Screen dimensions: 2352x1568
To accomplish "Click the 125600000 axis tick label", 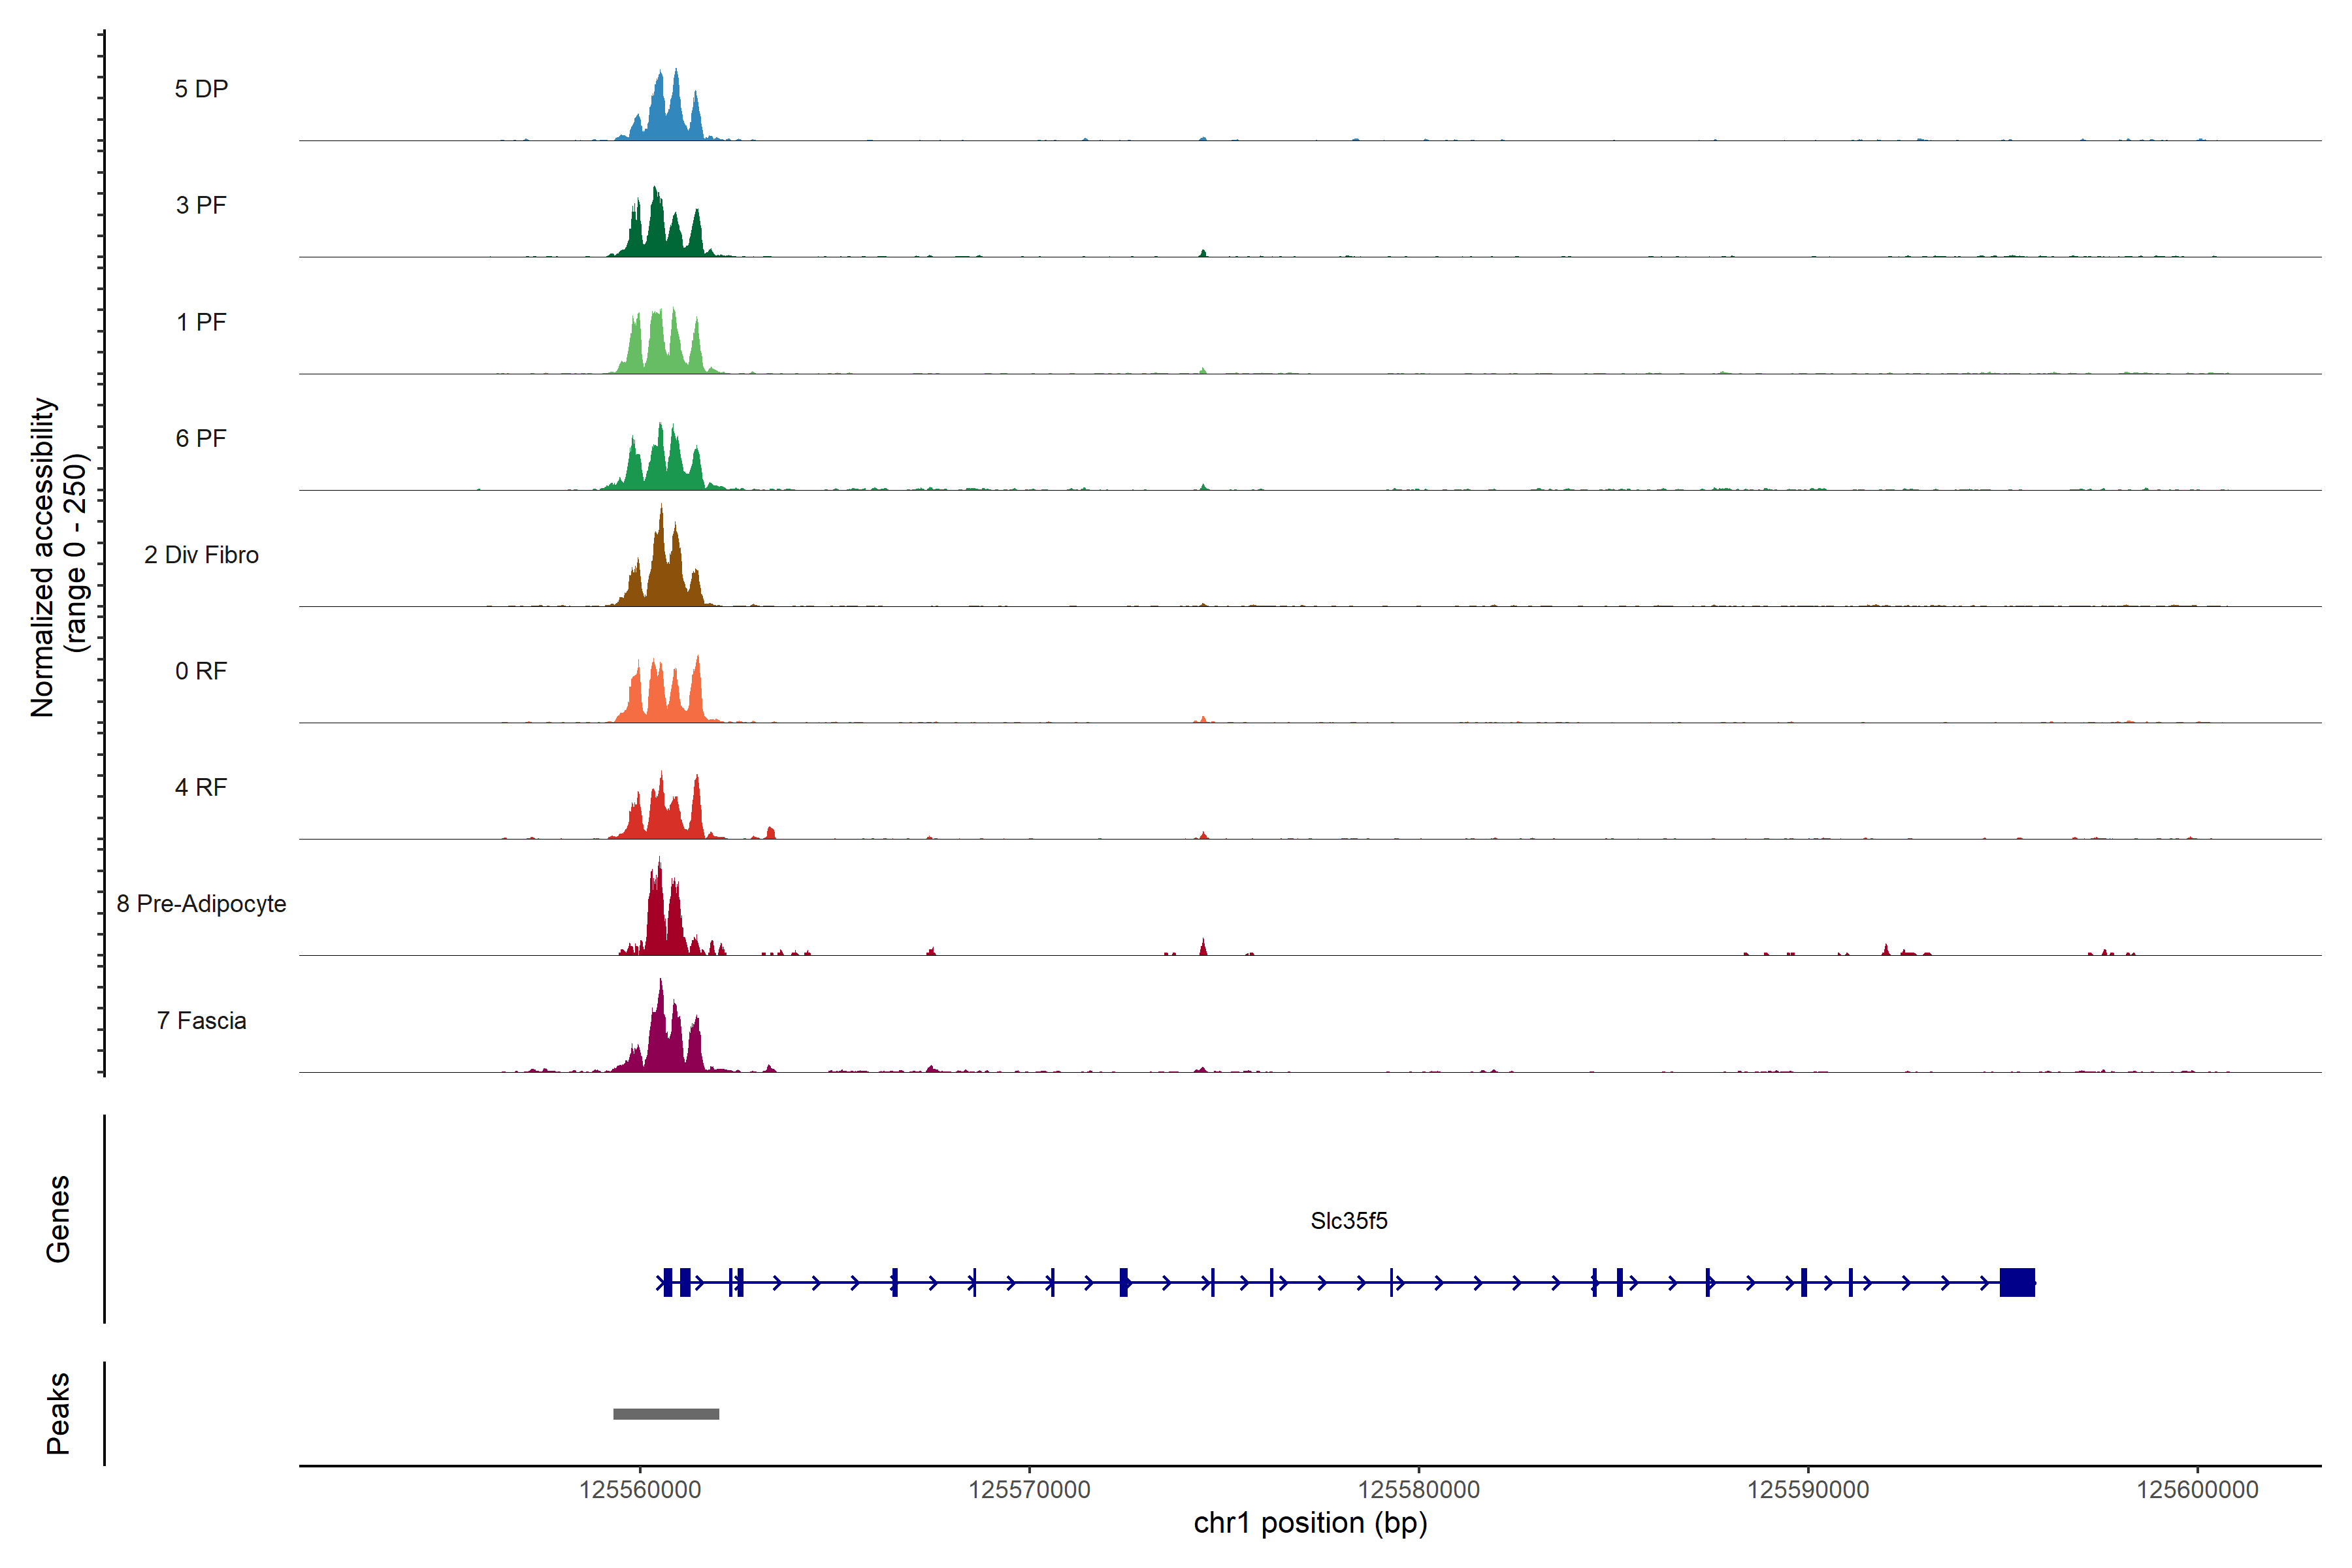I will tap(2197, 1490).
